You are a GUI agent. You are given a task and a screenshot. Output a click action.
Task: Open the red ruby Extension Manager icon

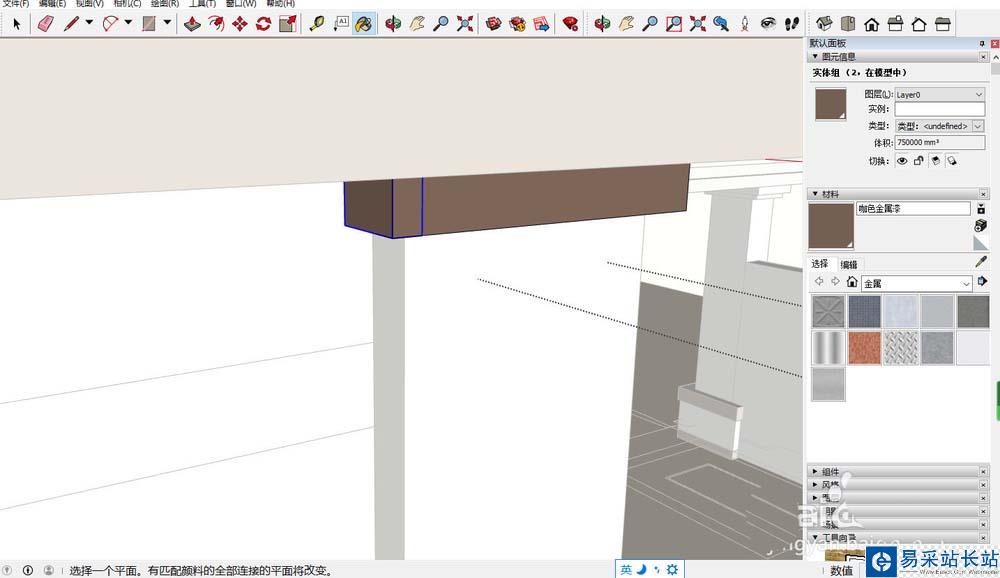click(570, 24)
